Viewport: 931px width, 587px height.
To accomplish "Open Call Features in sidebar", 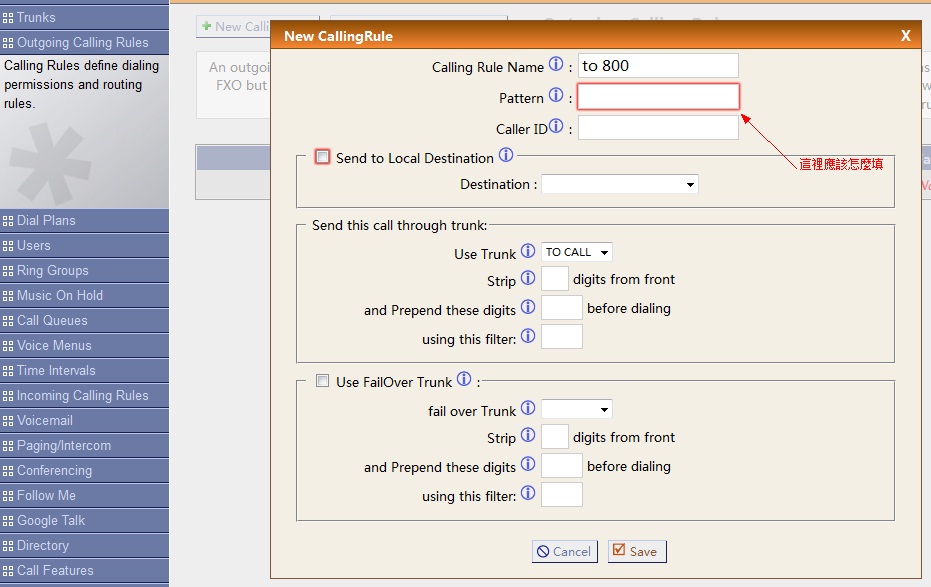I will 84,570.
